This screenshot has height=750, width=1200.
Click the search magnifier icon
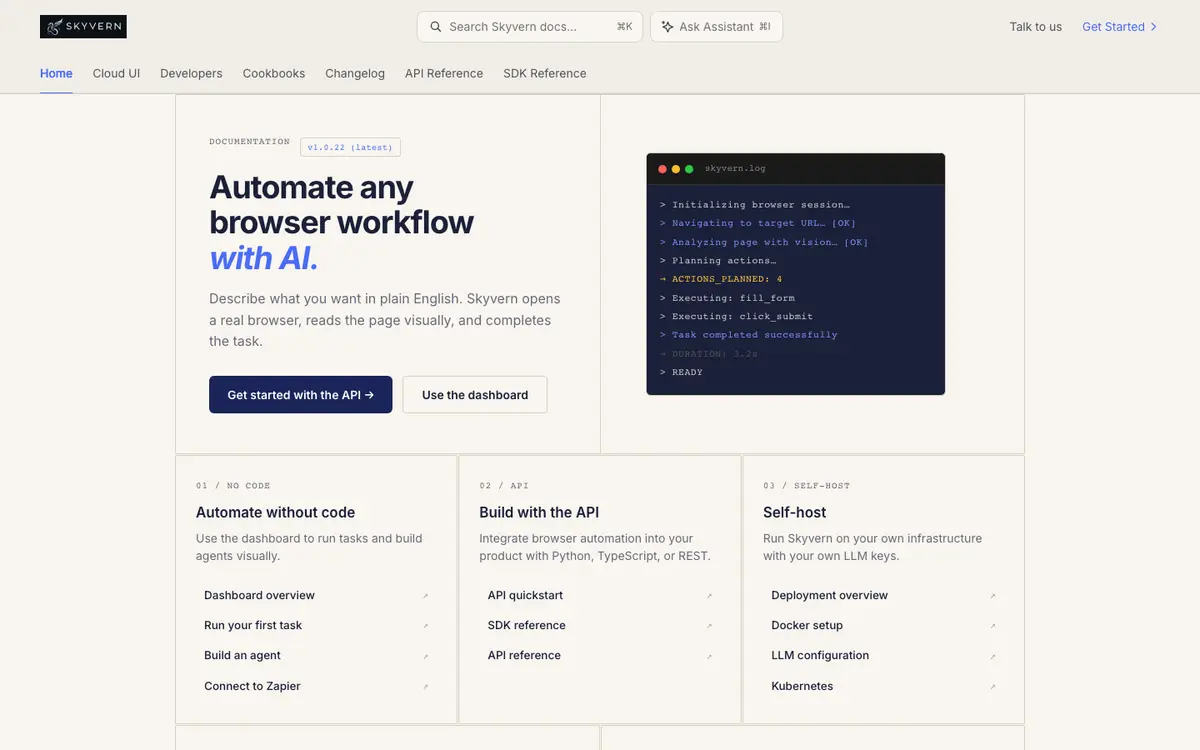(x=436, y=27)
